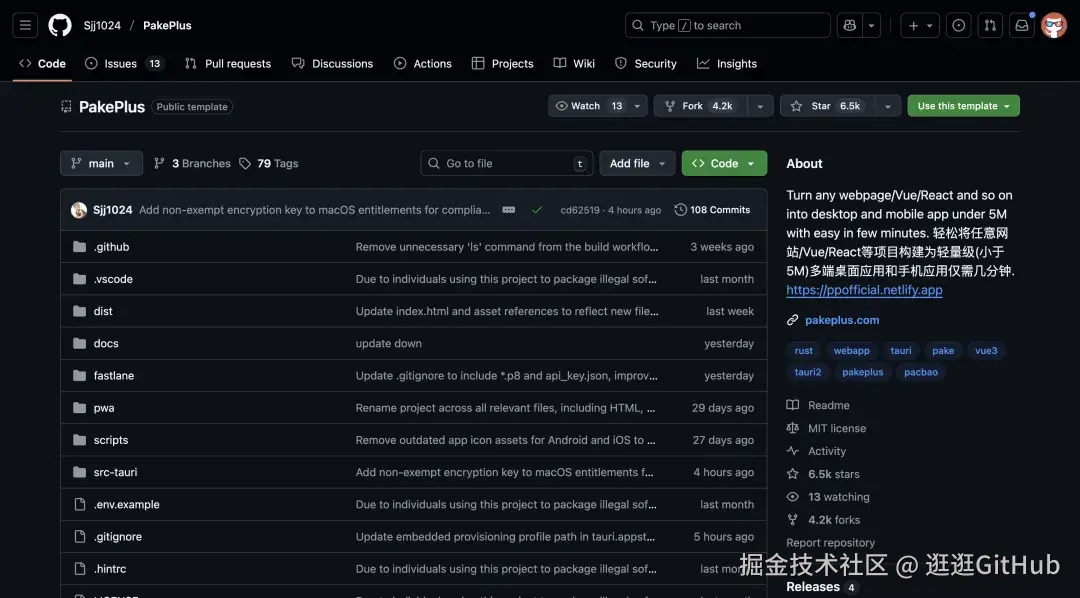
Task: View the 3 Branches link
Action: (192, 163)
